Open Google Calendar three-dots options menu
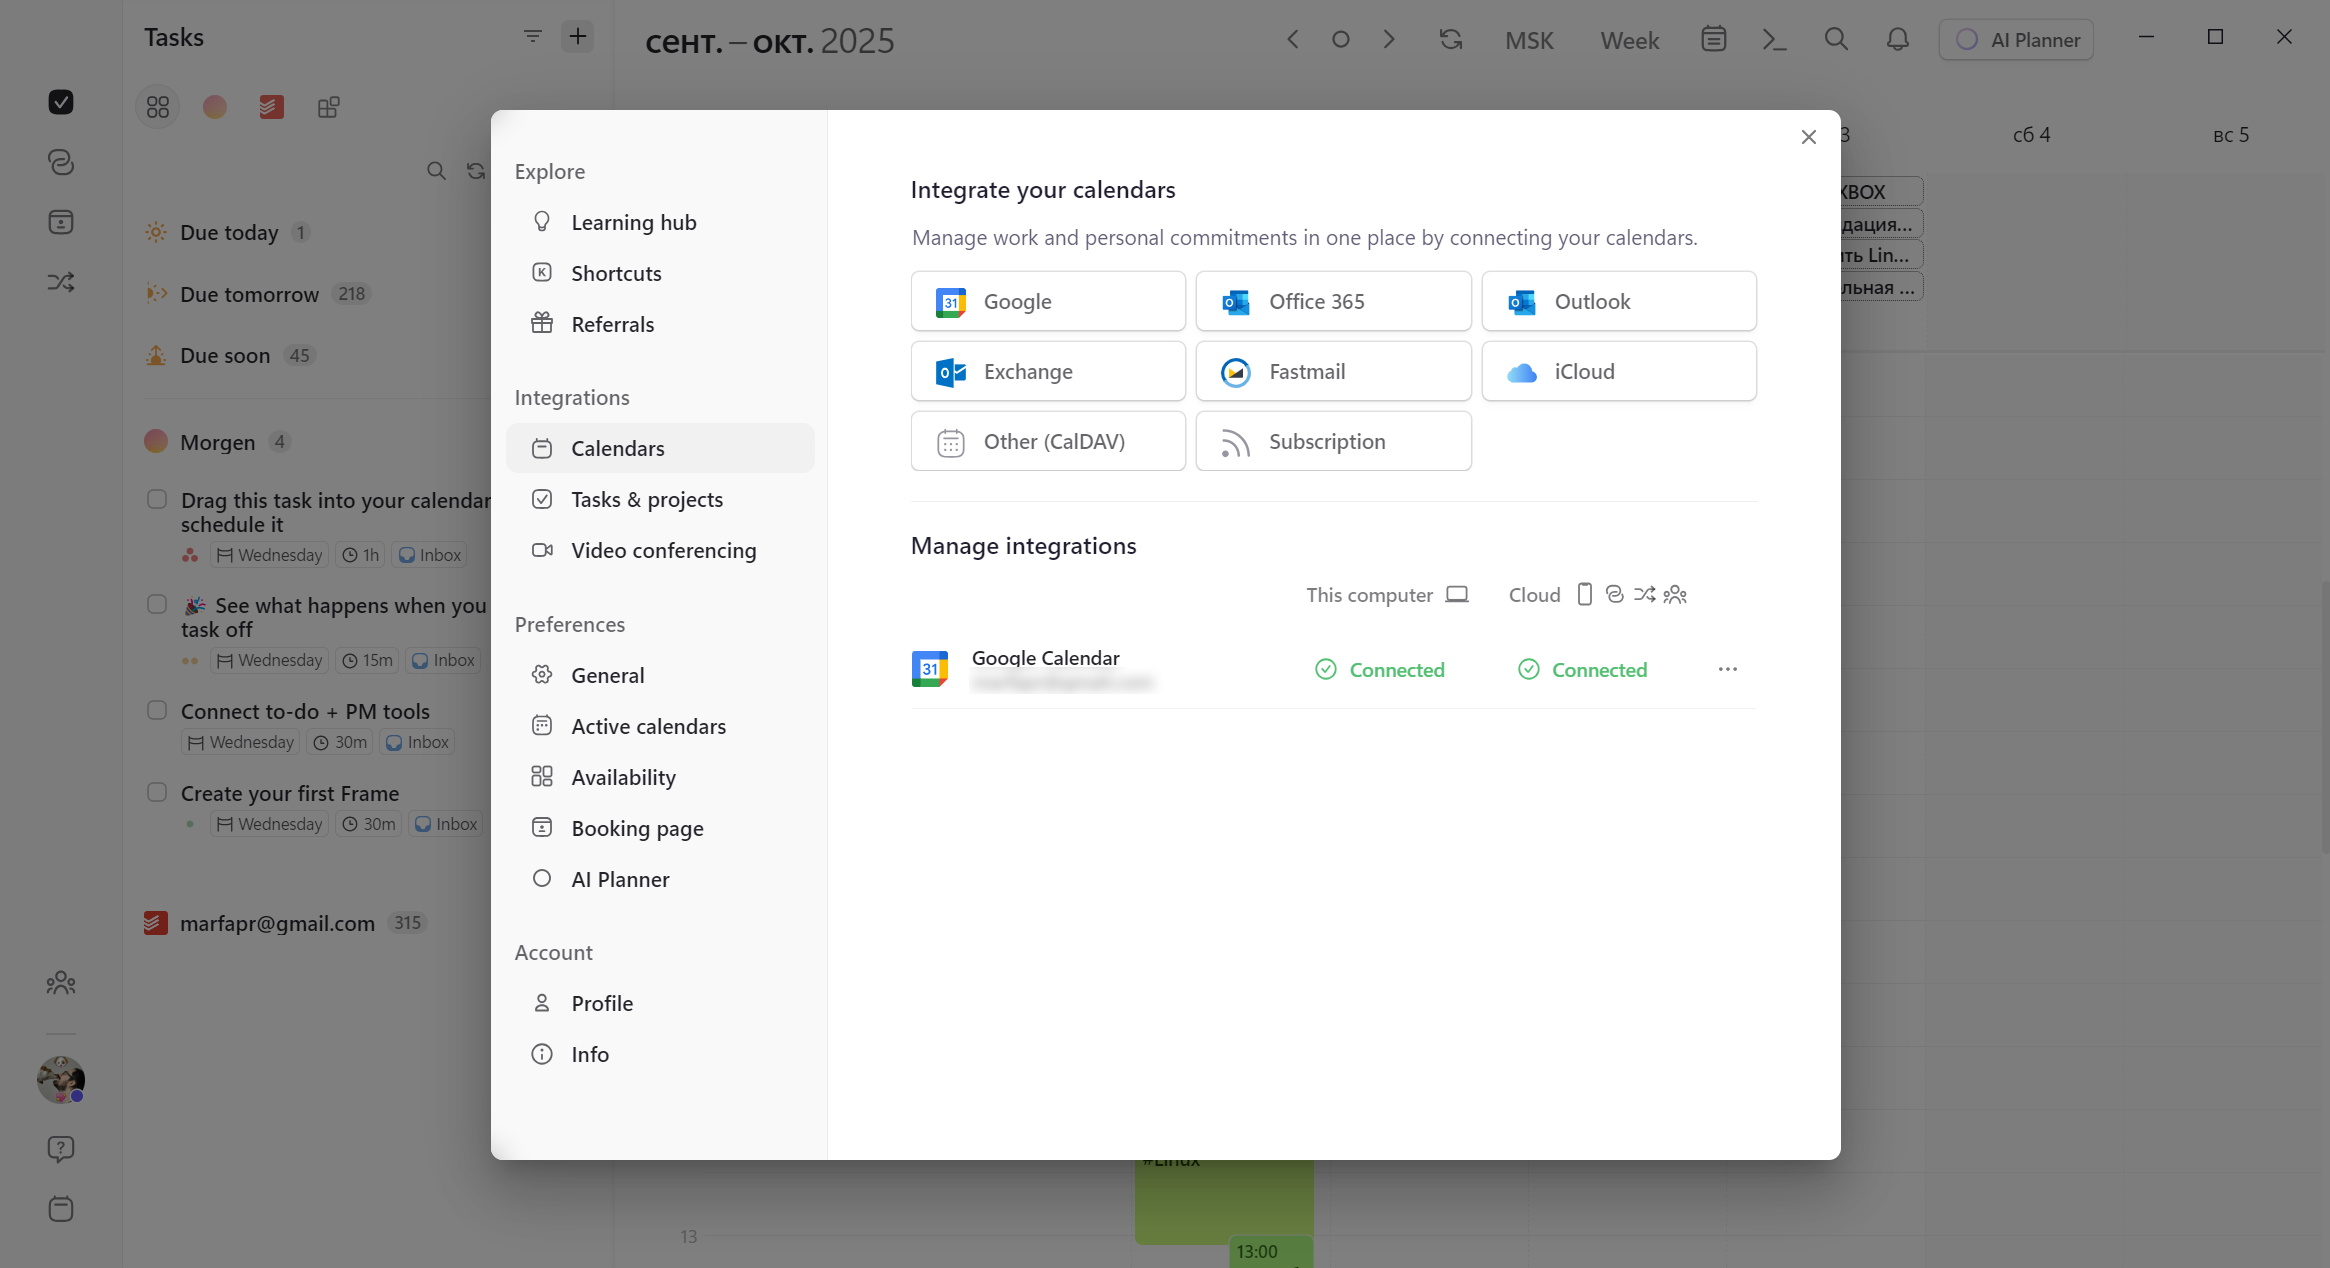 pyautogui.click(x=1727, y=669)
